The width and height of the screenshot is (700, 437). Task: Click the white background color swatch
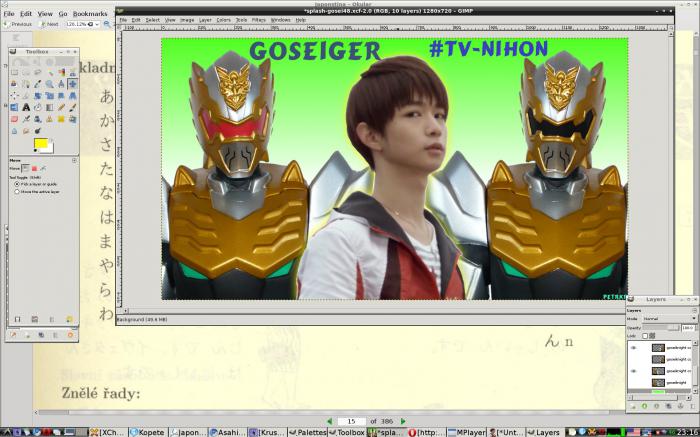(50, 150)
